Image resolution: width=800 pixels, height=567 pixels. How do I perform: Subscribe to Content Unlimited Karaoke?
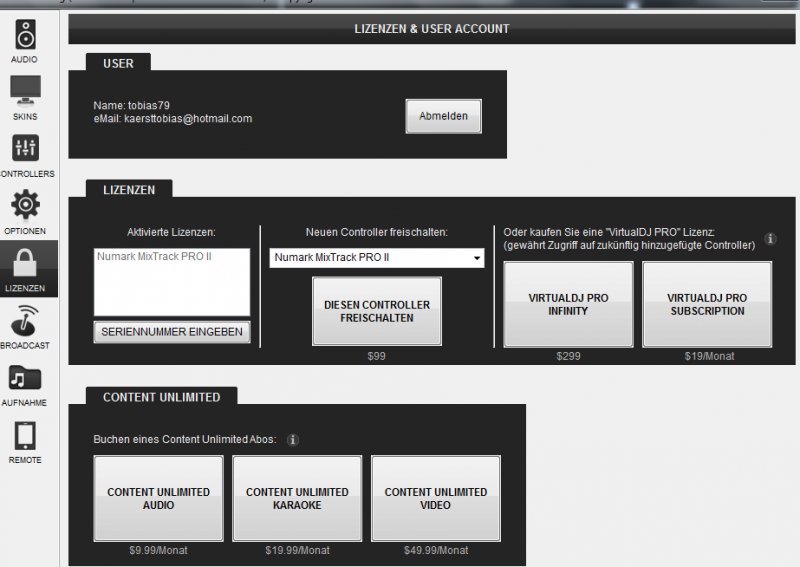[x=297, y=499]
